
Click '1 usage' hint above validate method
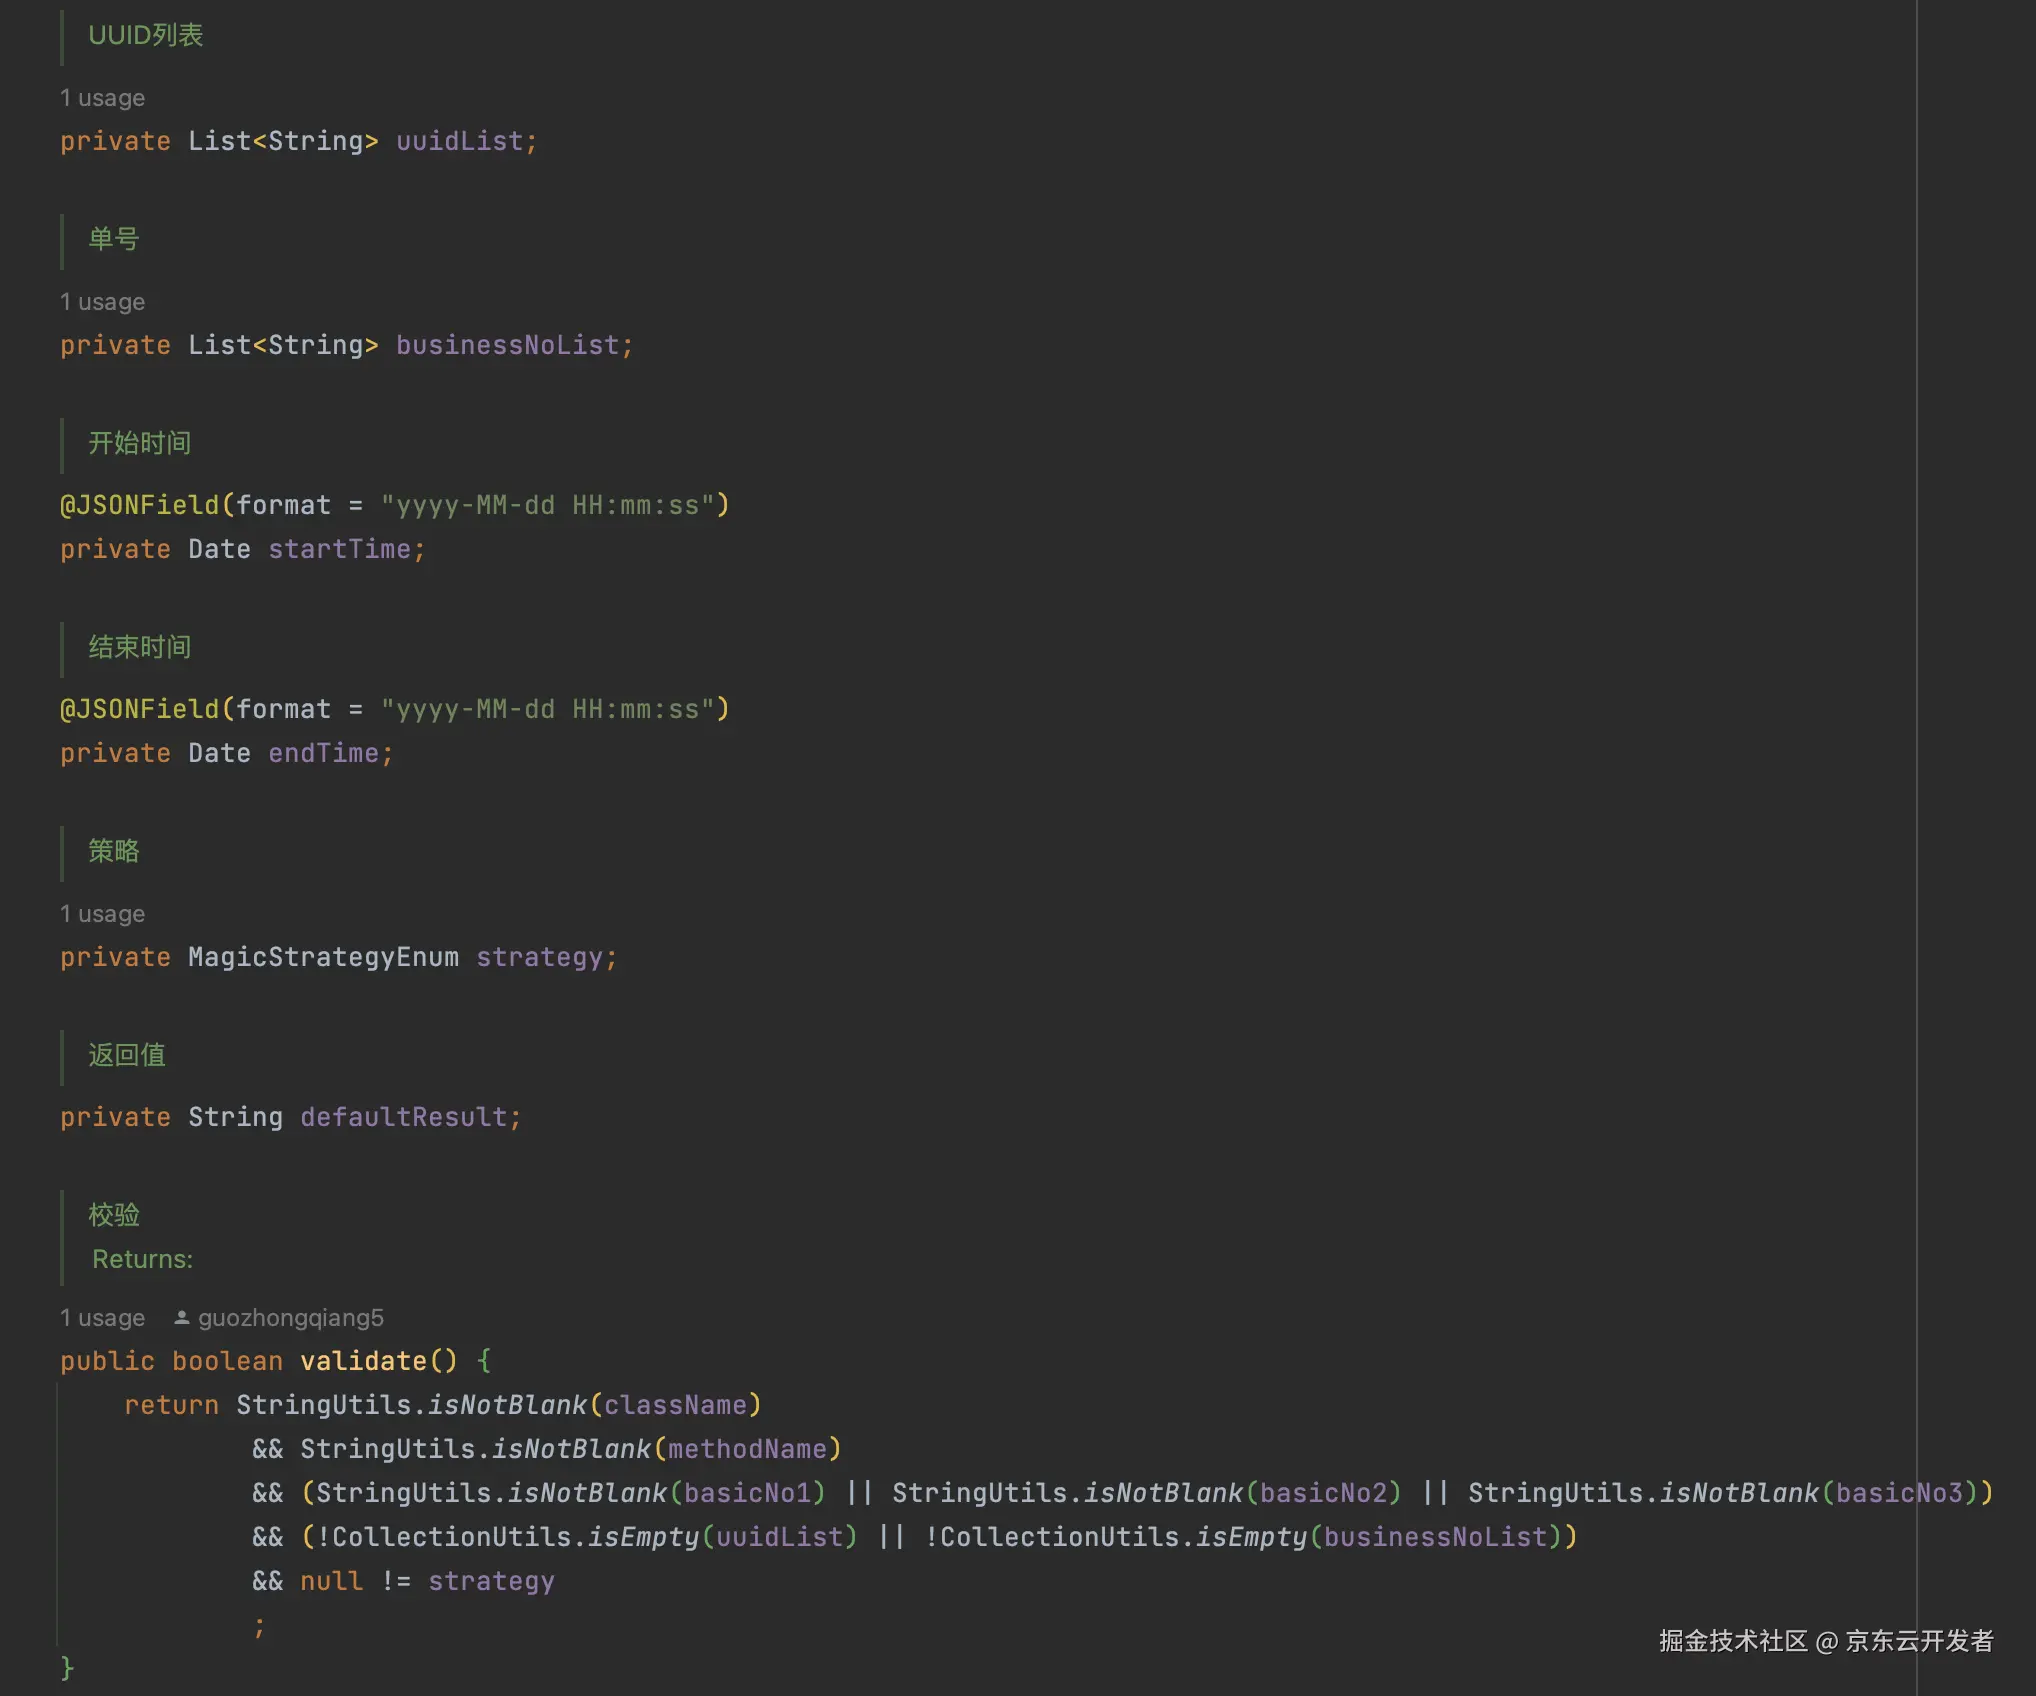(x=102, y=1318)
